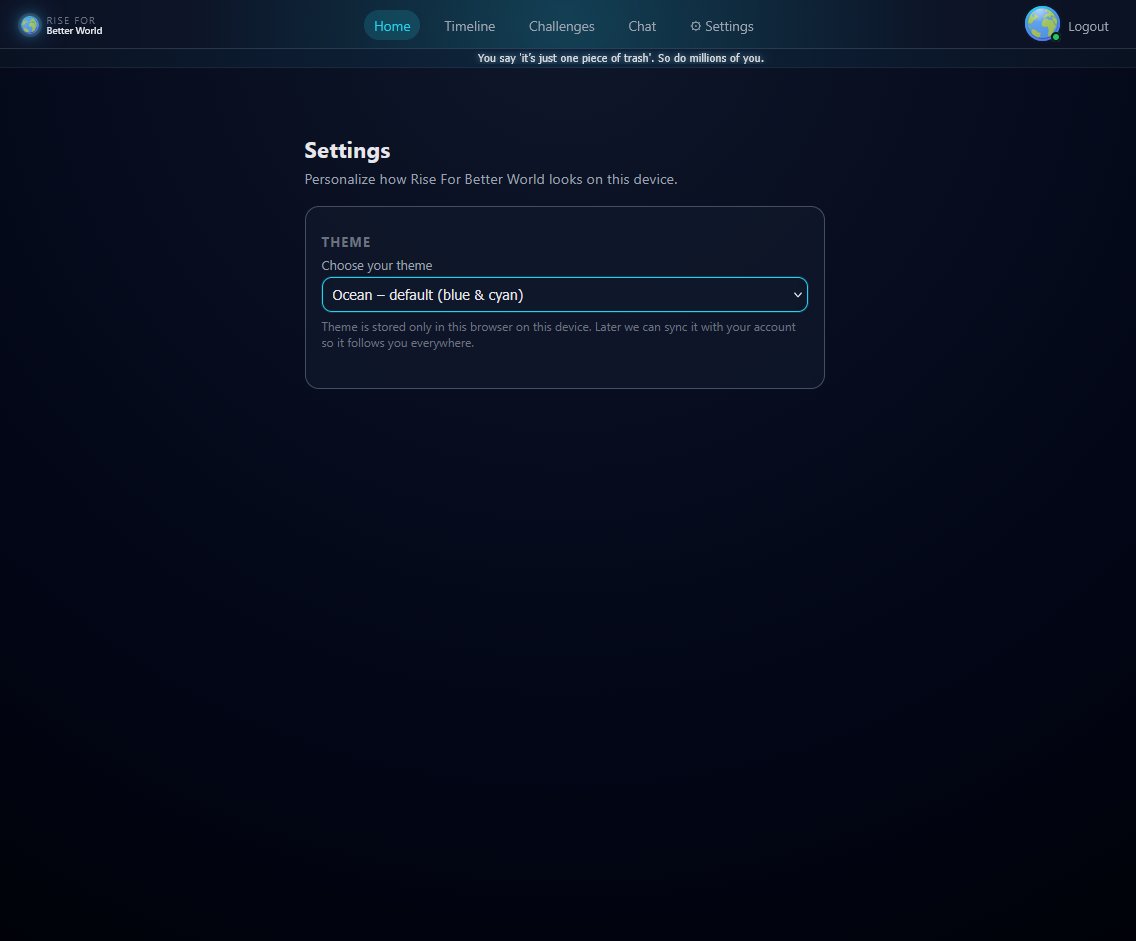Click the THEME section heading
This screenshot has width=1136, height=941.
(346, 241)
